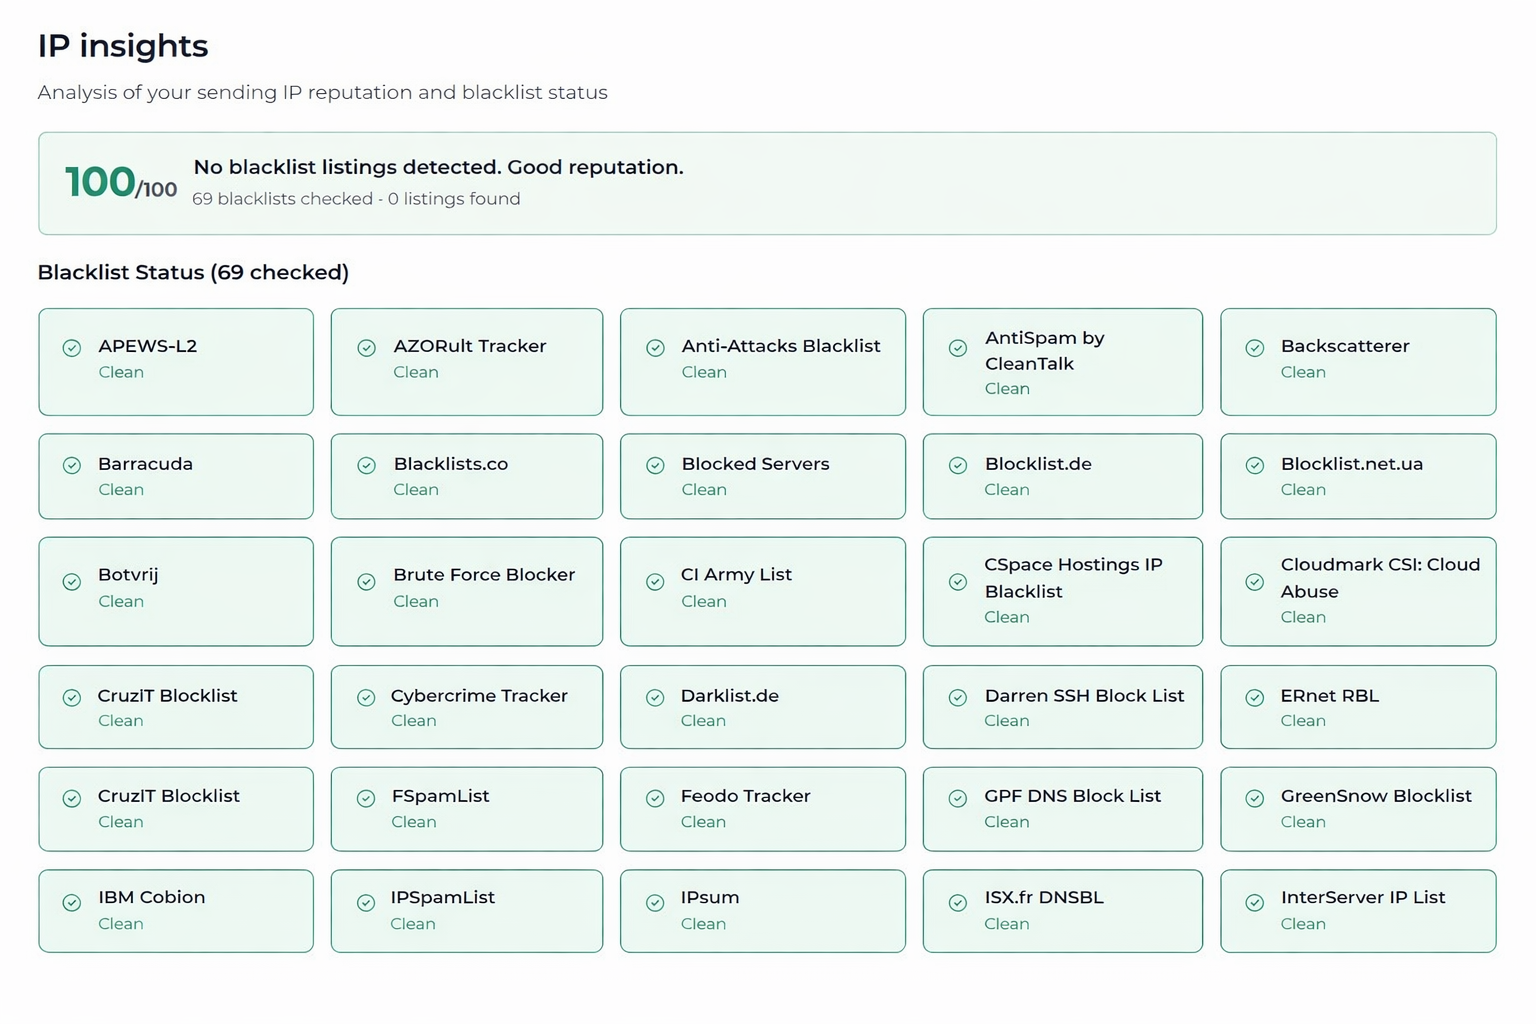Click Clean status under CI Army List
1536x1024 pixels.
coord(704,602)
